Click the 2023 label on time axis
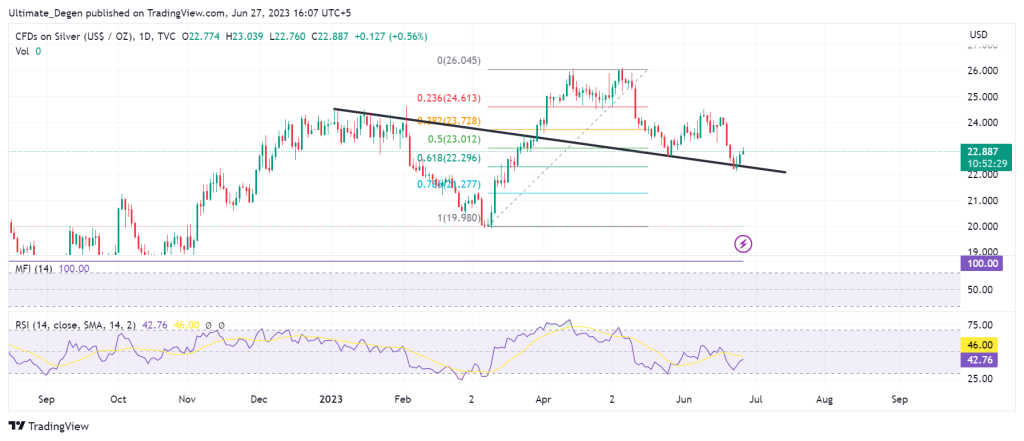1024x441 pixels. [331, 399]
